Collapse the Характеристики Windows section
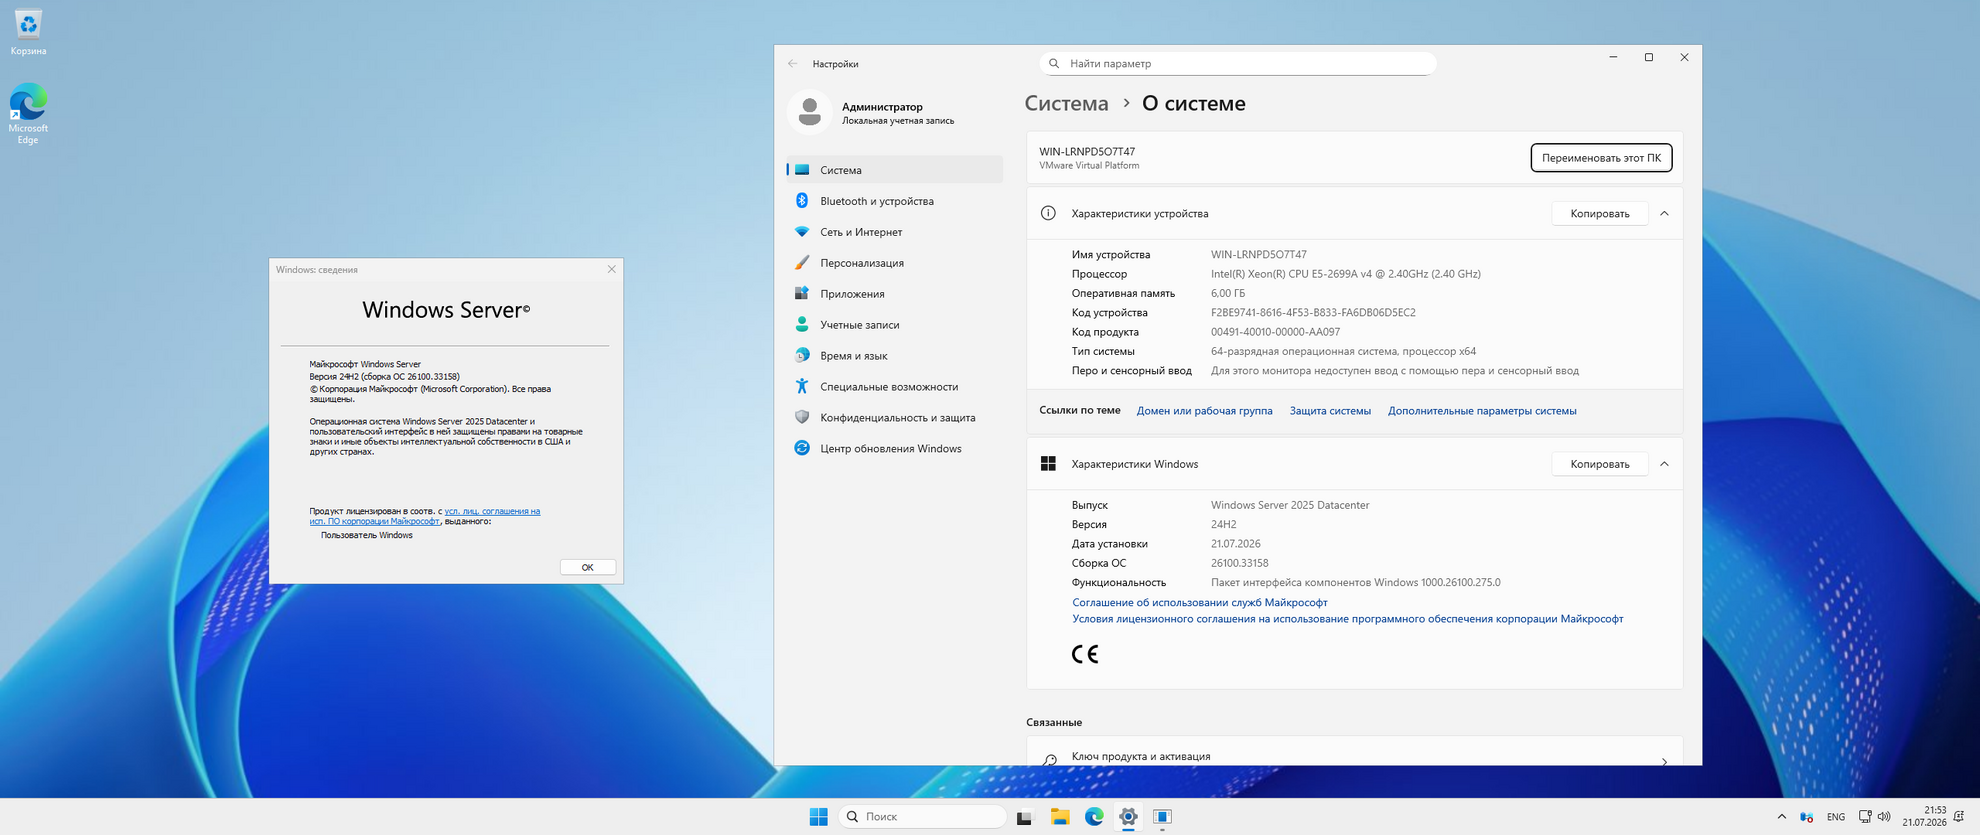 coord(1664,464)
